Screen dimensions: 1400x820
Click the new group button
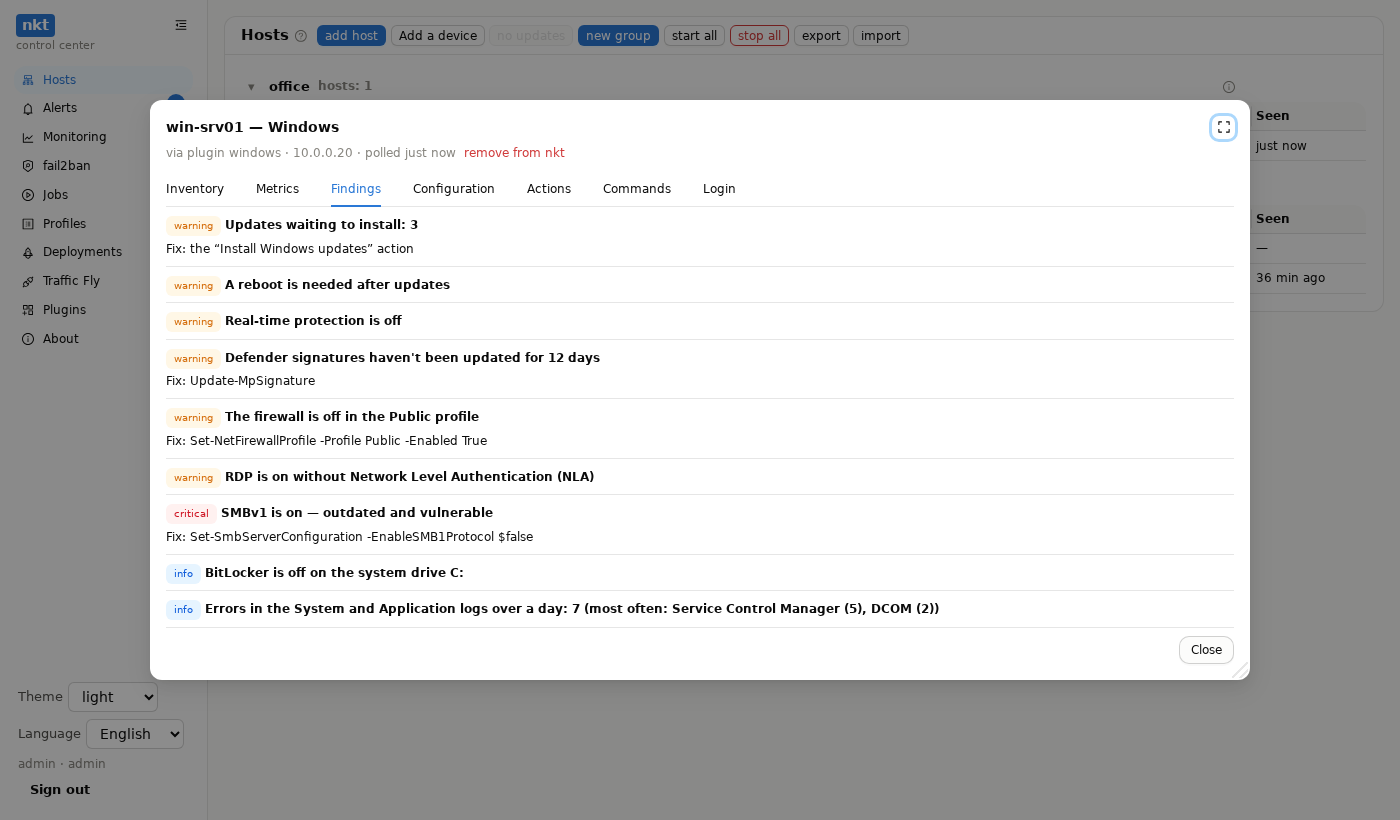tap(618, 36)
